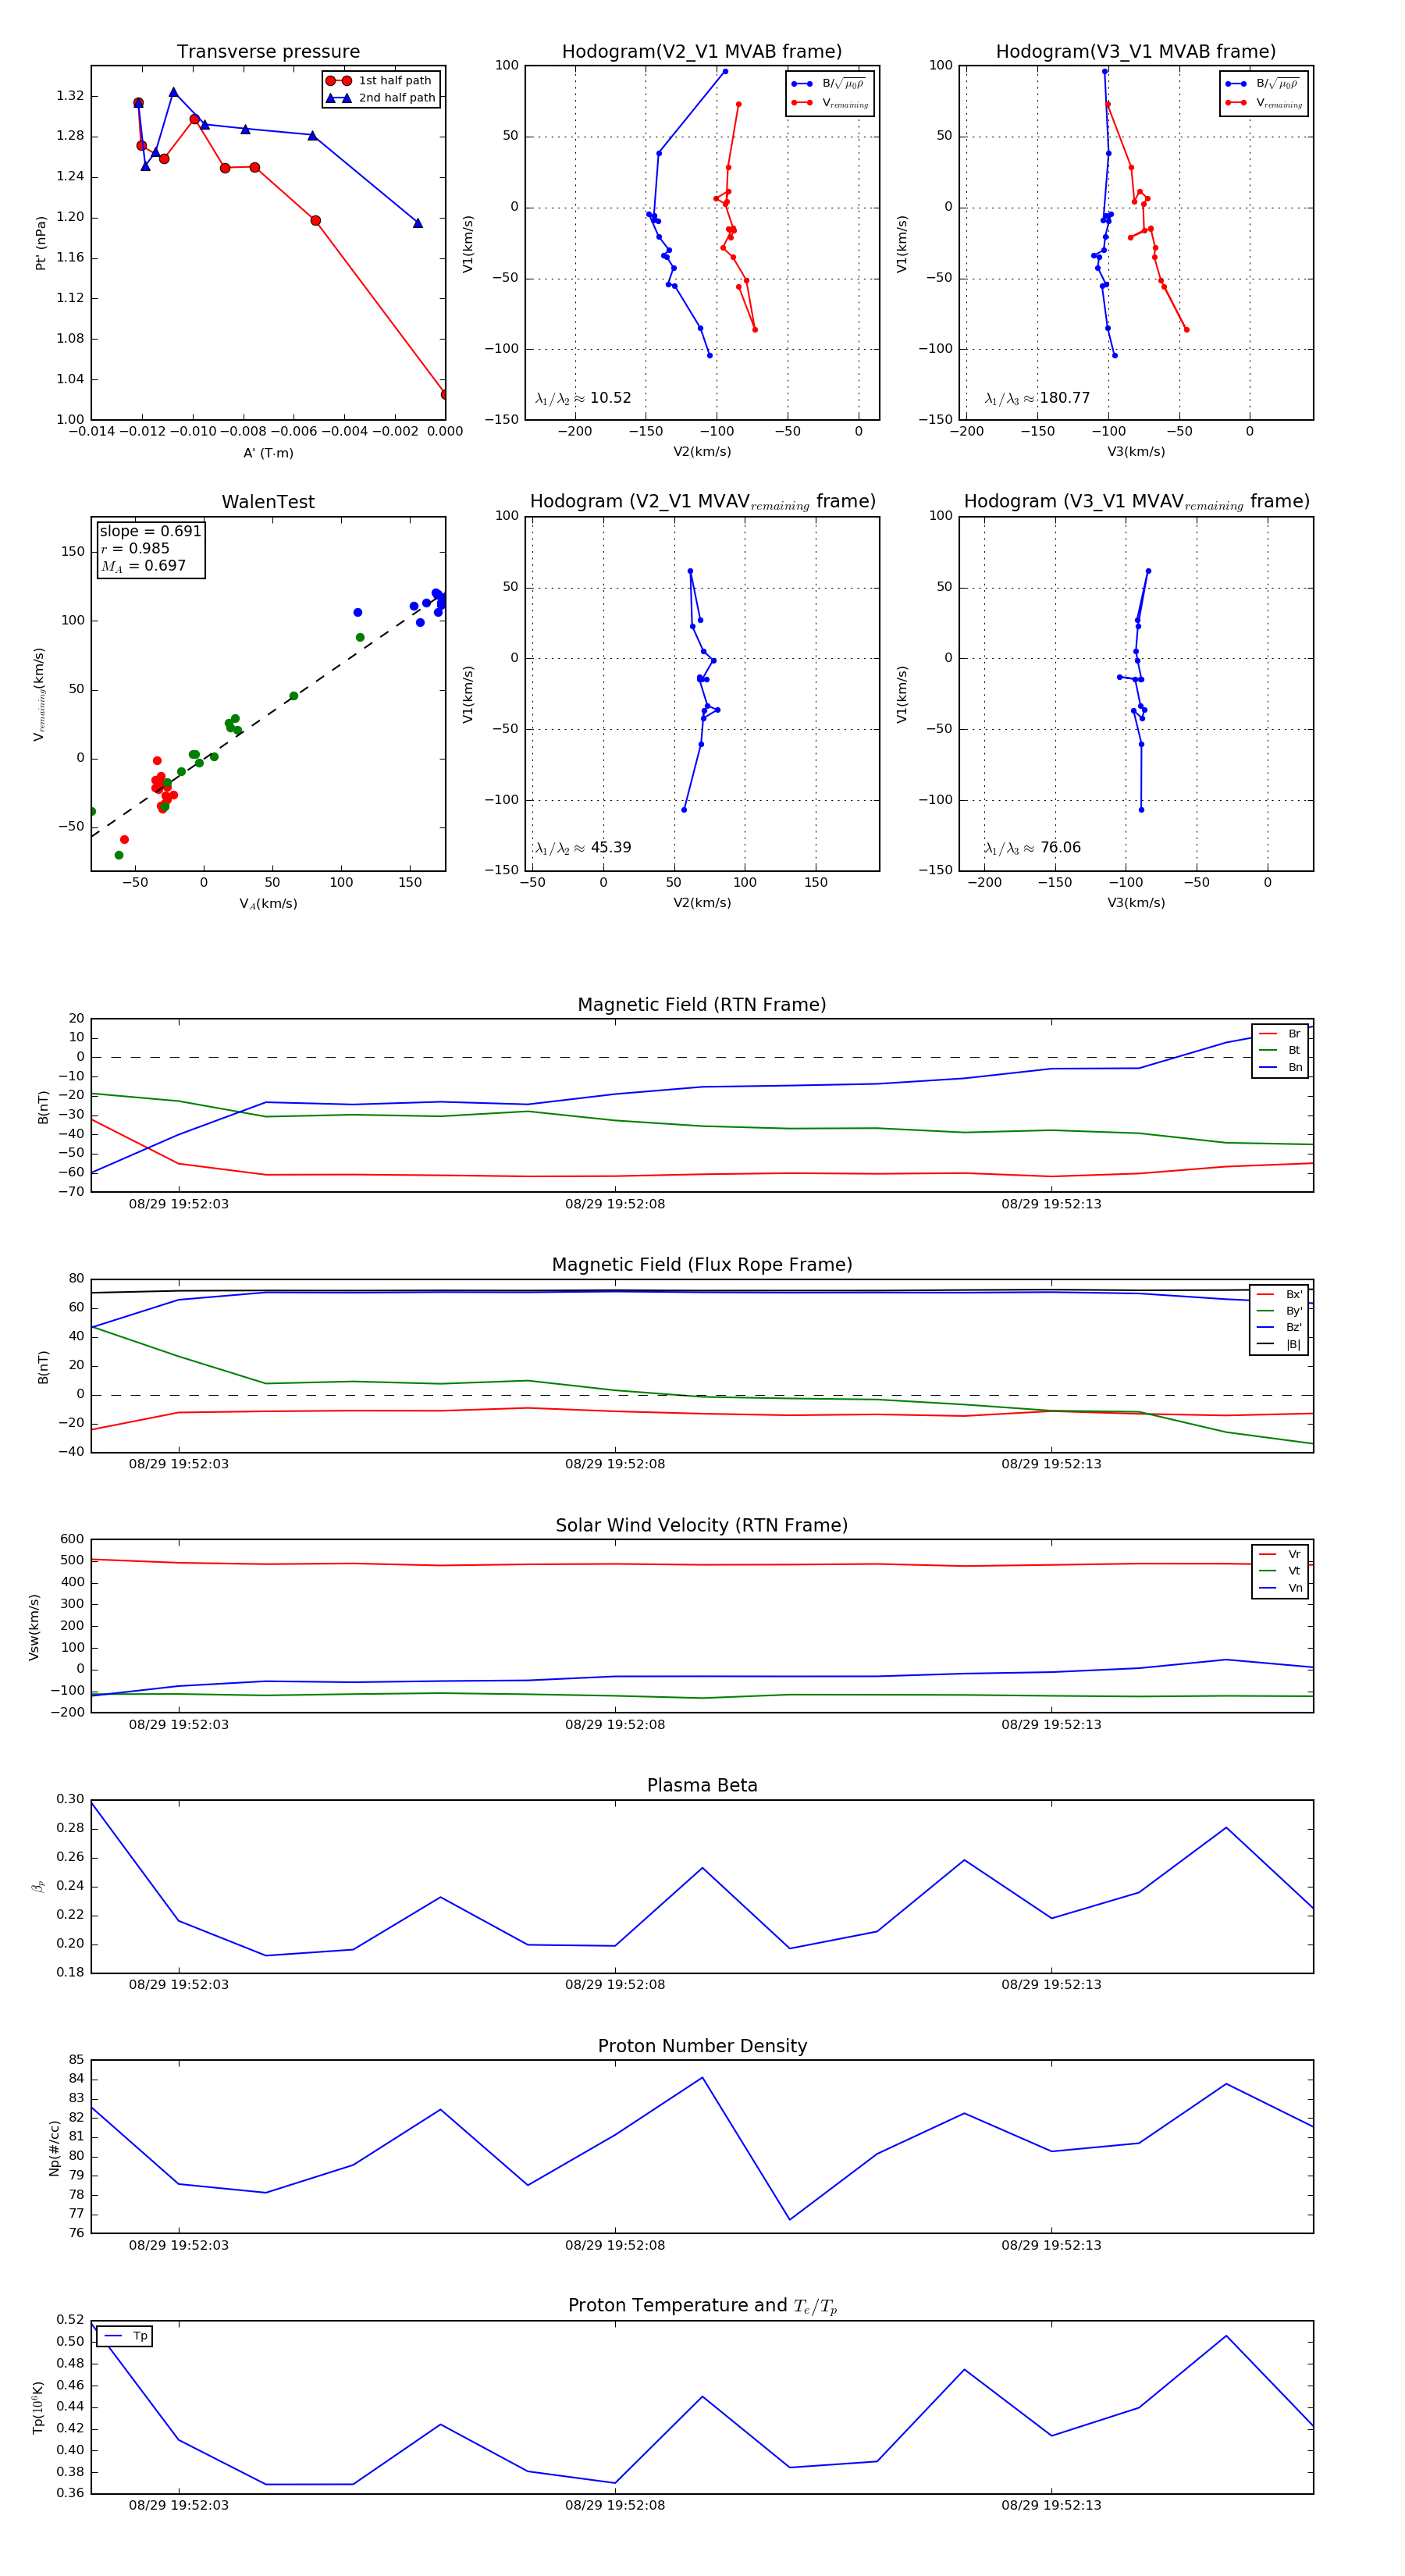The height and width of the screenshot is (2576, 1405).
Task: Click '08/29 19:52:13' tick under Flux Rope Frame plot
Action: coord(1051,1464)
